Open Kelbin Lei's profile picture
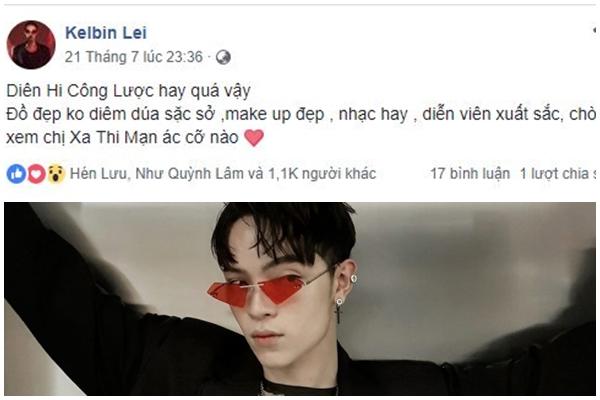 pyautogui.click(x=31, y=45)
